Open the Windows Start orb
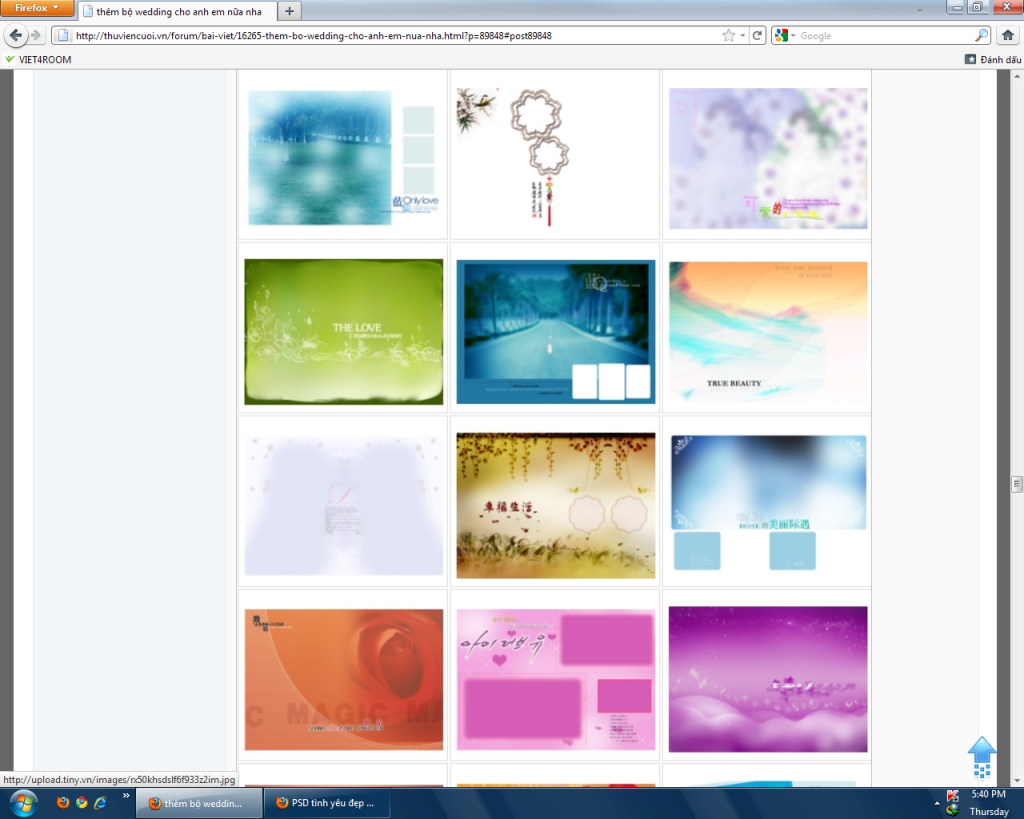This screenshot has height=819, width=1024. [x=23, y=803]
